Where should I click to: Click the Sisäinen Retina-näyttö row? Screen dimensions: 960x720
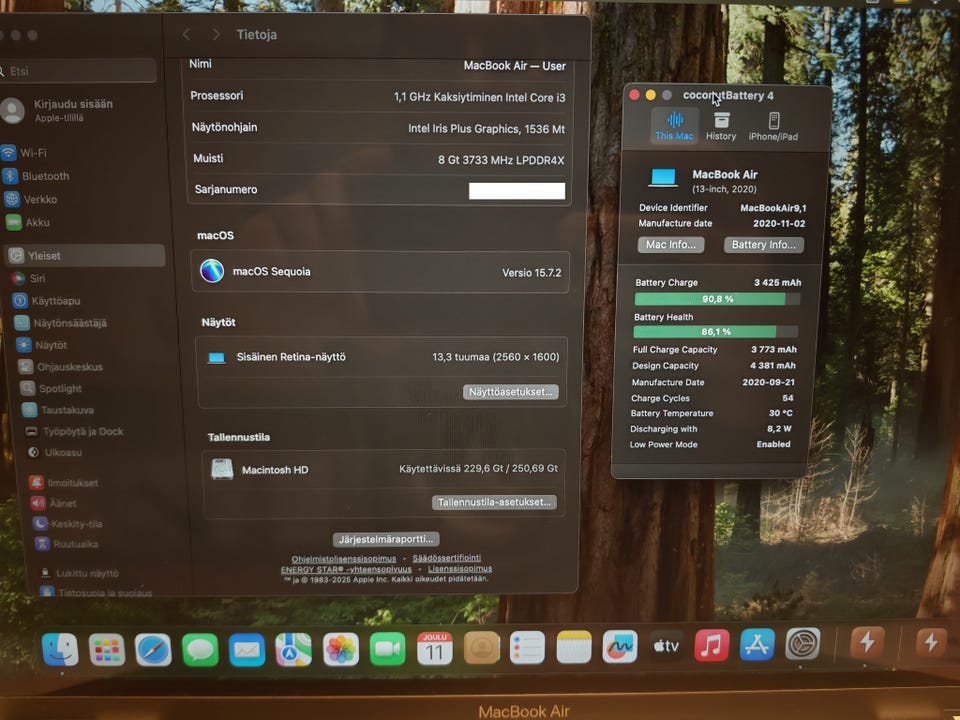(x=381, y=357)
